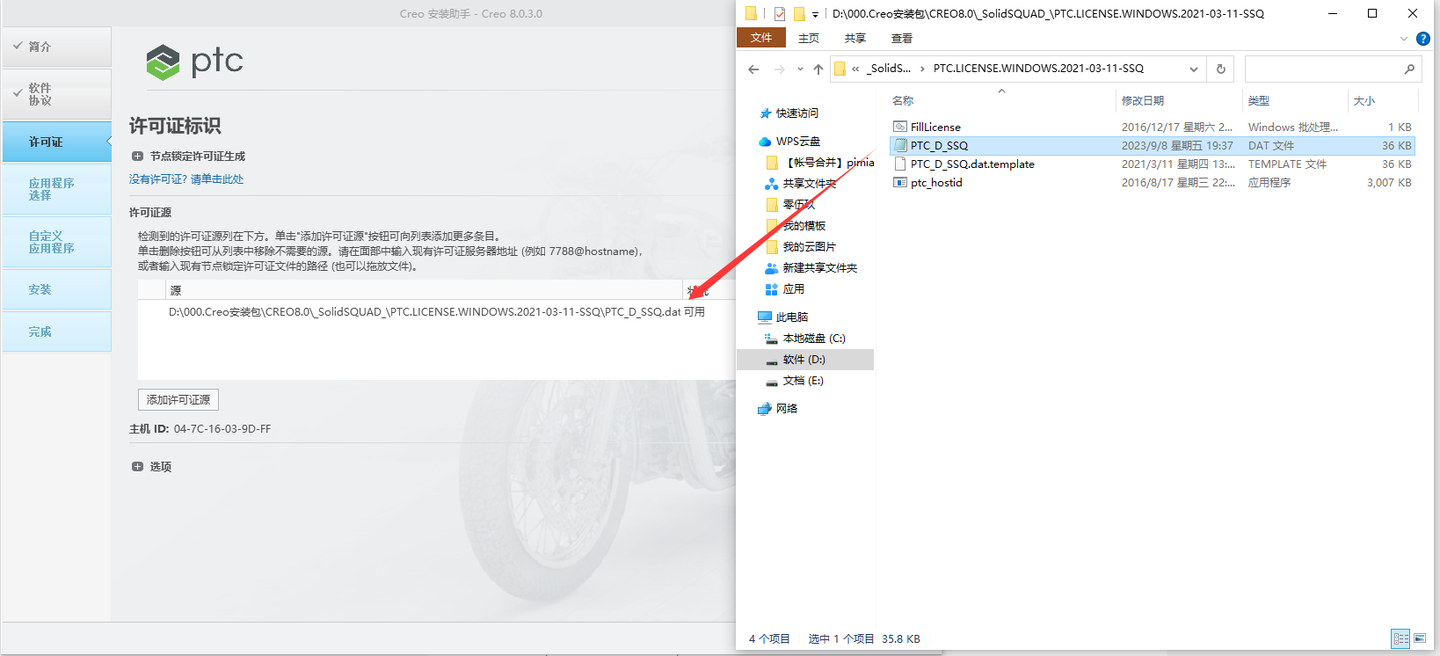Open the address bar history dropdown
Image resolution: width=1440 pixels, height=656 pixels.
pos(1194,69)
